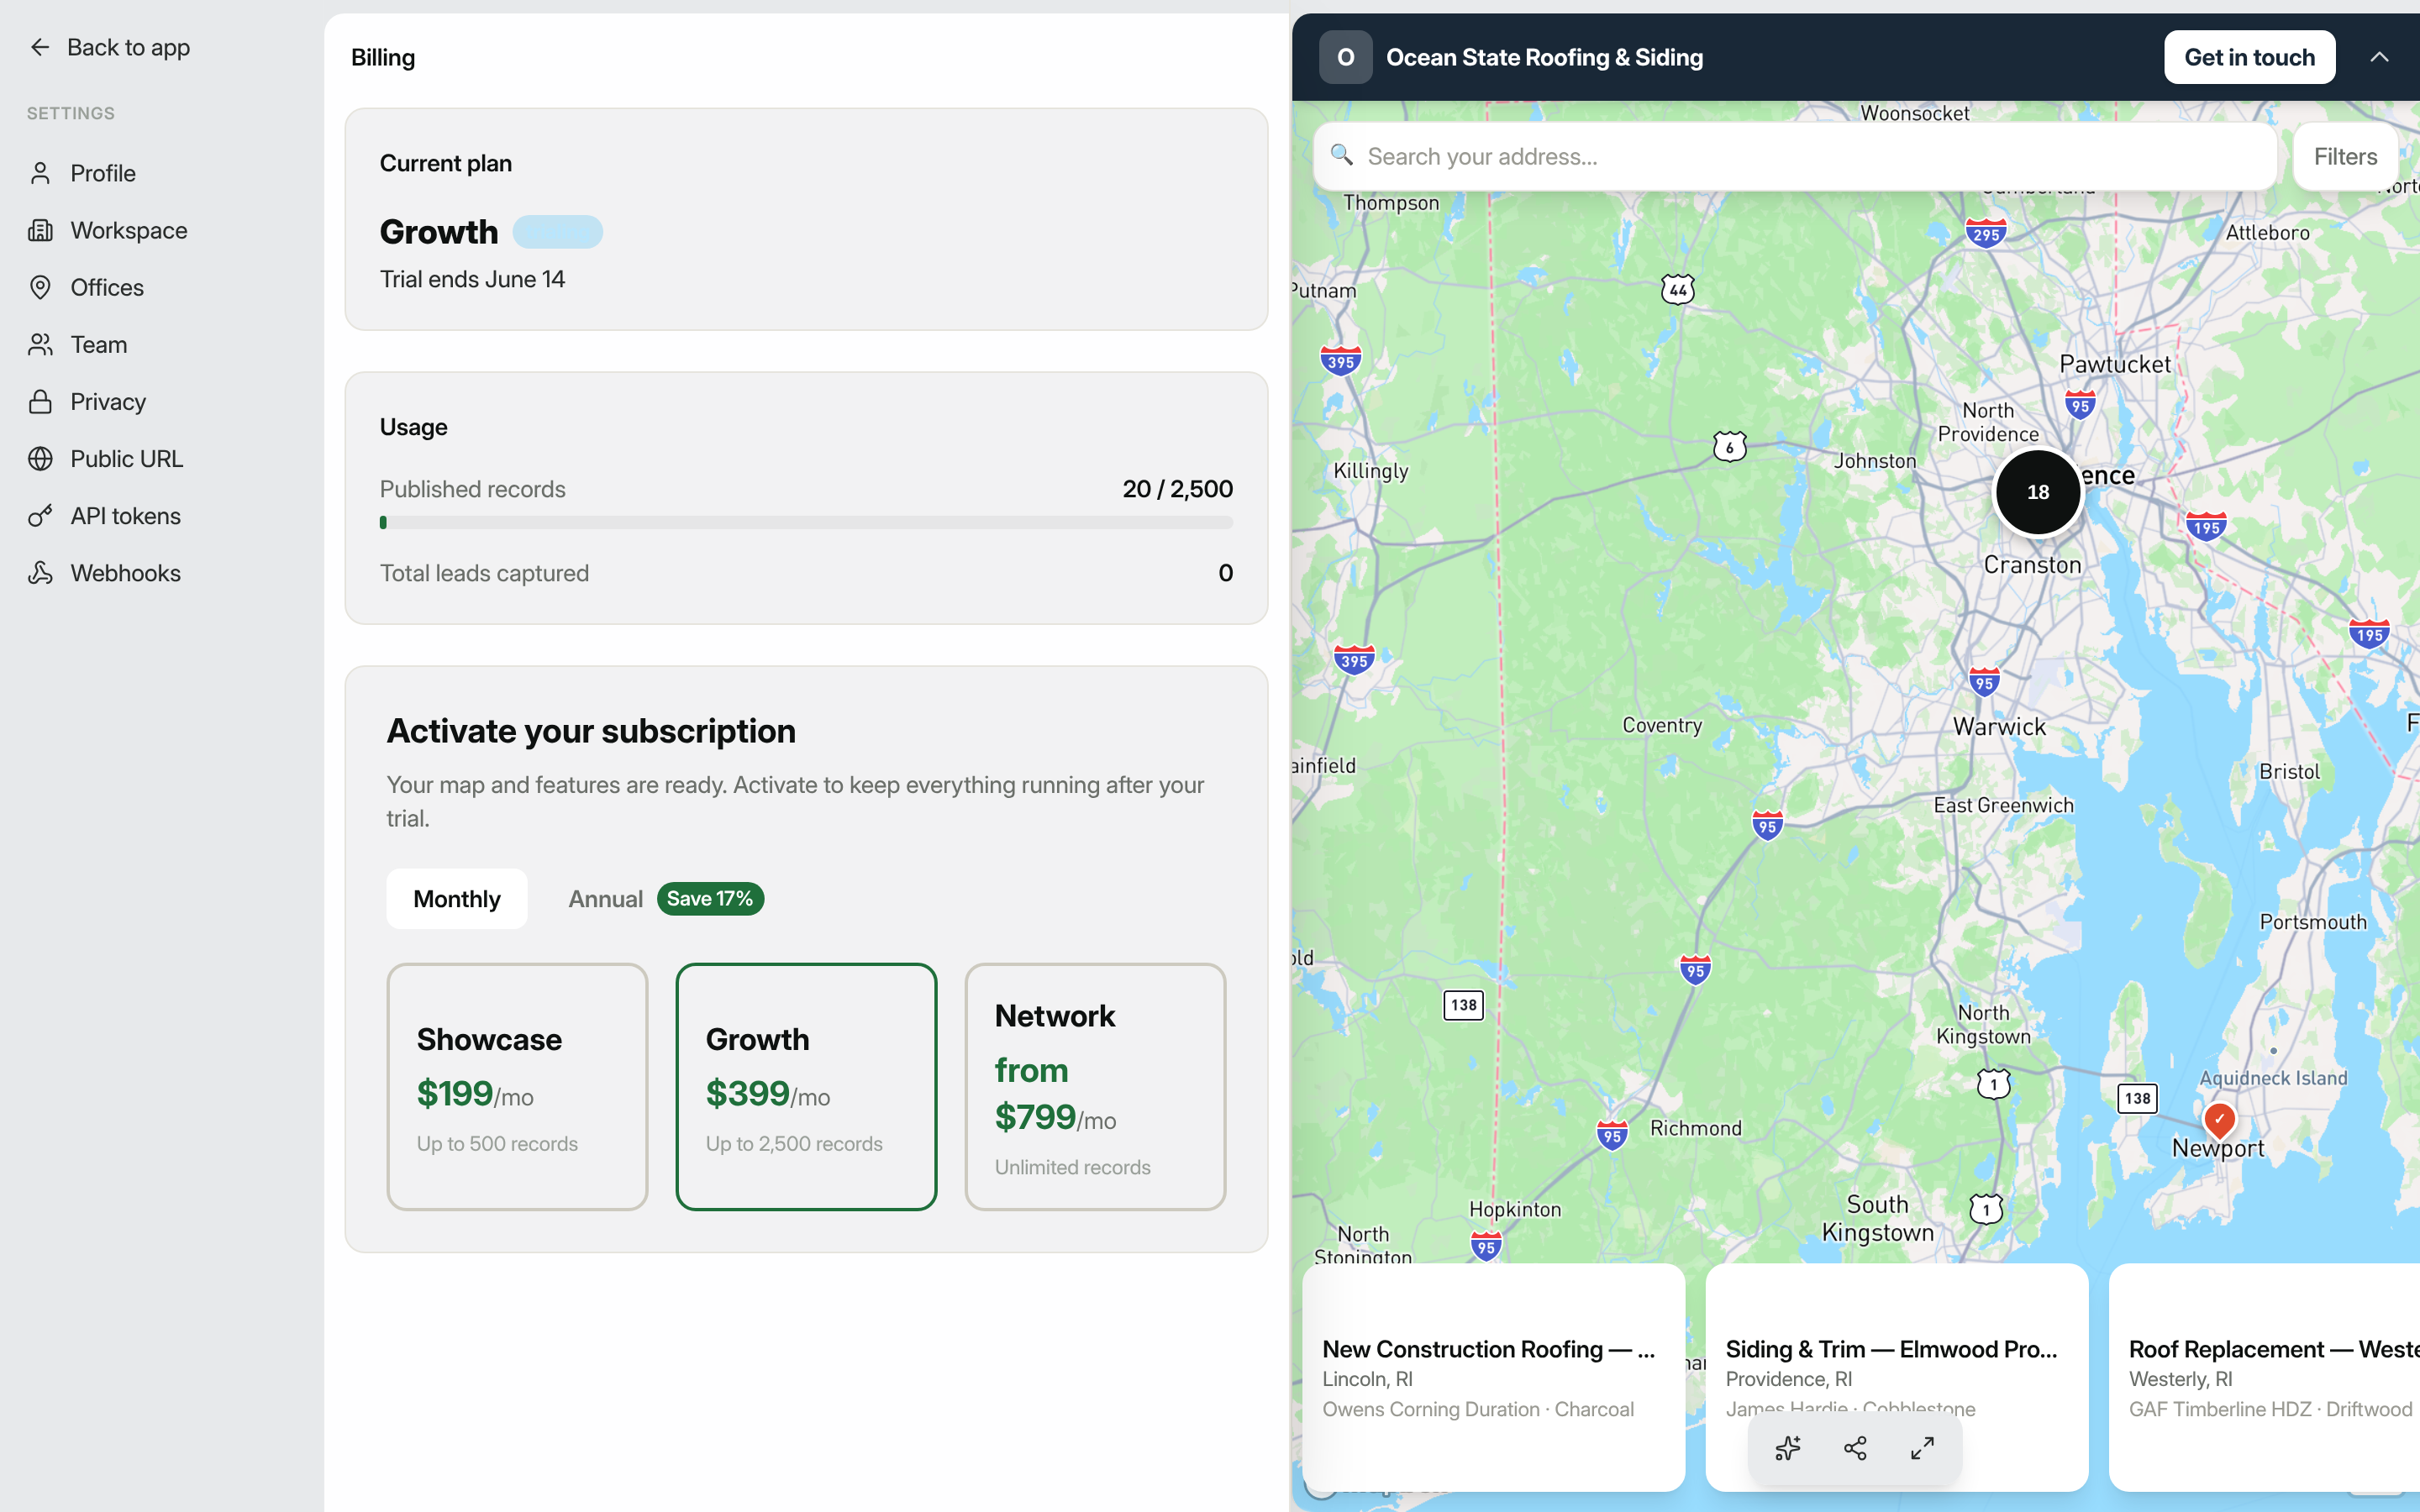Go to the Offices settings
This screenshot has height=1512, width=2420.
(162, 287)
